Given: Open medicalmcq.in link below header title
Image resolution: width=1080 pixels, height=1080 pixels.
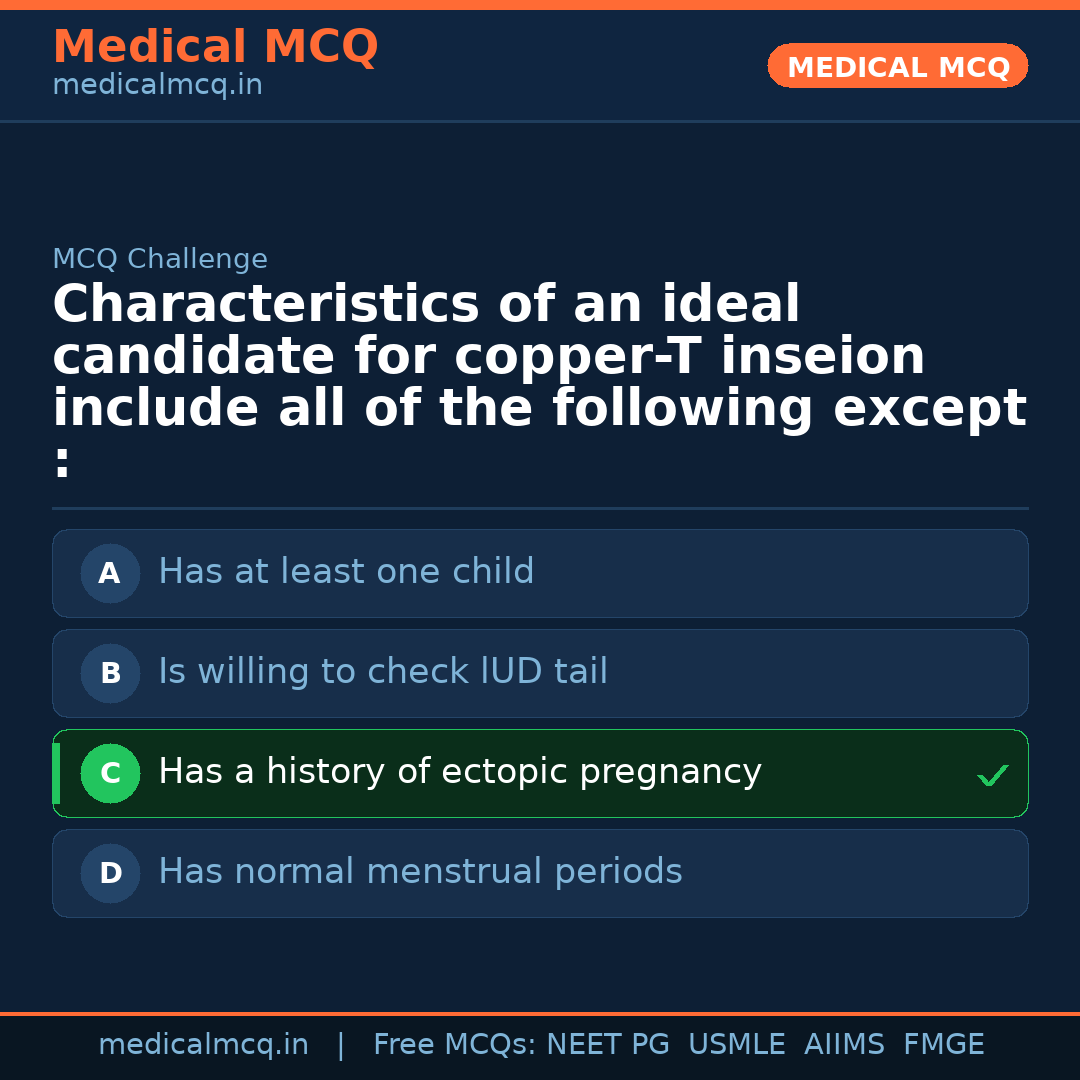Looking at the screenshot, I should (157, 86).
